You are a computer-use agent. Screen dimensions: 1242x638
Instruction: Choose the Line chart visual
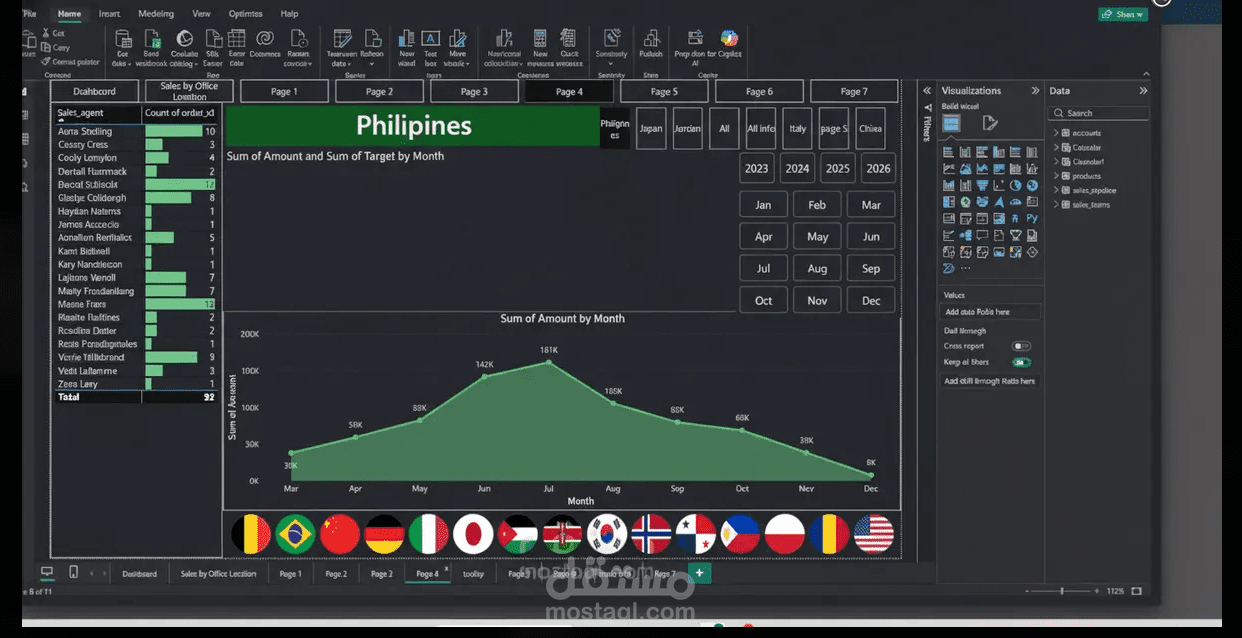click(x=949, y=169)
